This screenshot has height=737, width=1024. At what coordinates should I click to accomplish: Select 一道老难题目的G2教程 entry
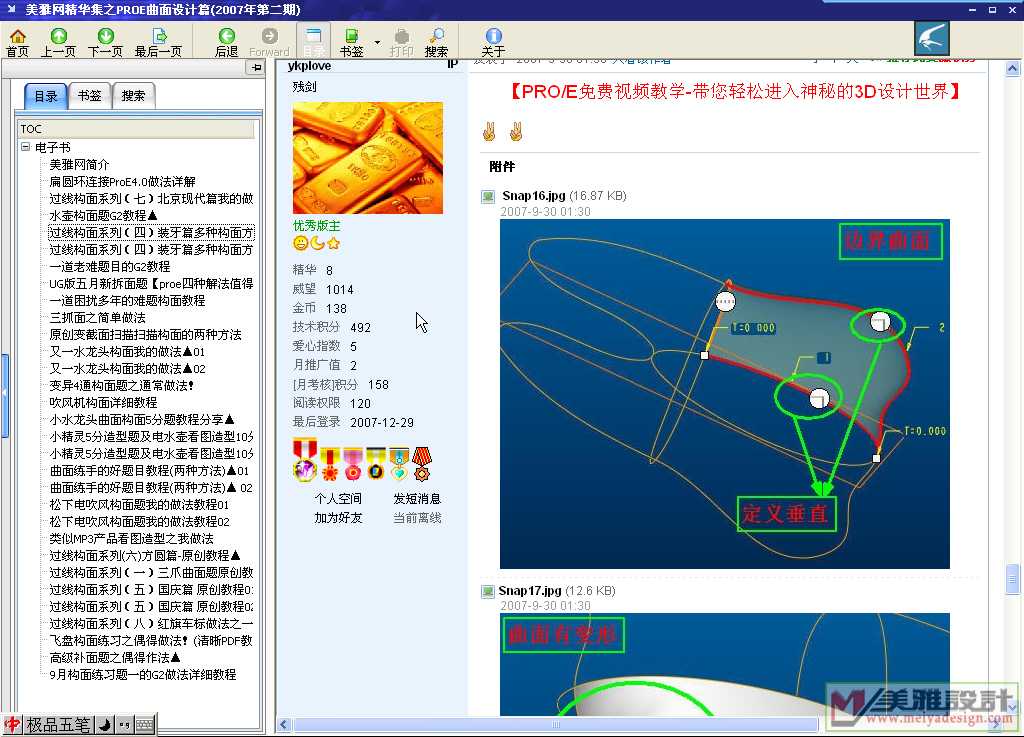pyautogui.click(x=110, y=266)
